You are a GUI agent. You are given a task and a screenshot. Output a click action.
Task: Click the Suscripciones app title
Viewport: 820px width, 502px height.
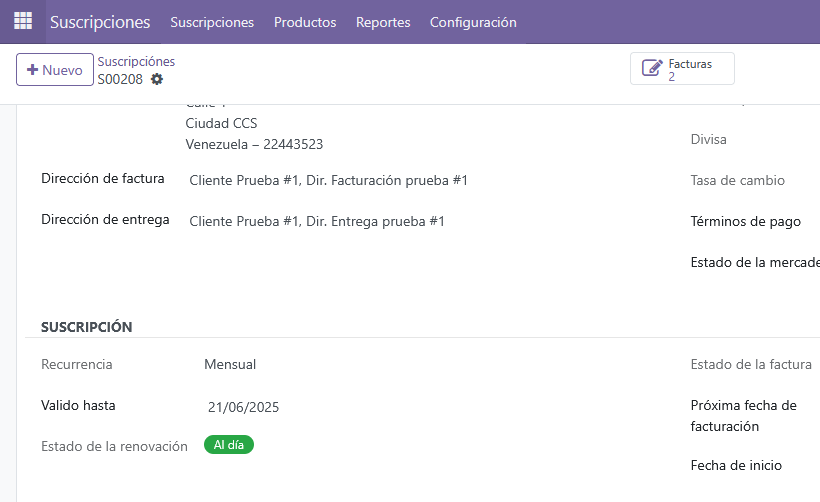[100, 22]
